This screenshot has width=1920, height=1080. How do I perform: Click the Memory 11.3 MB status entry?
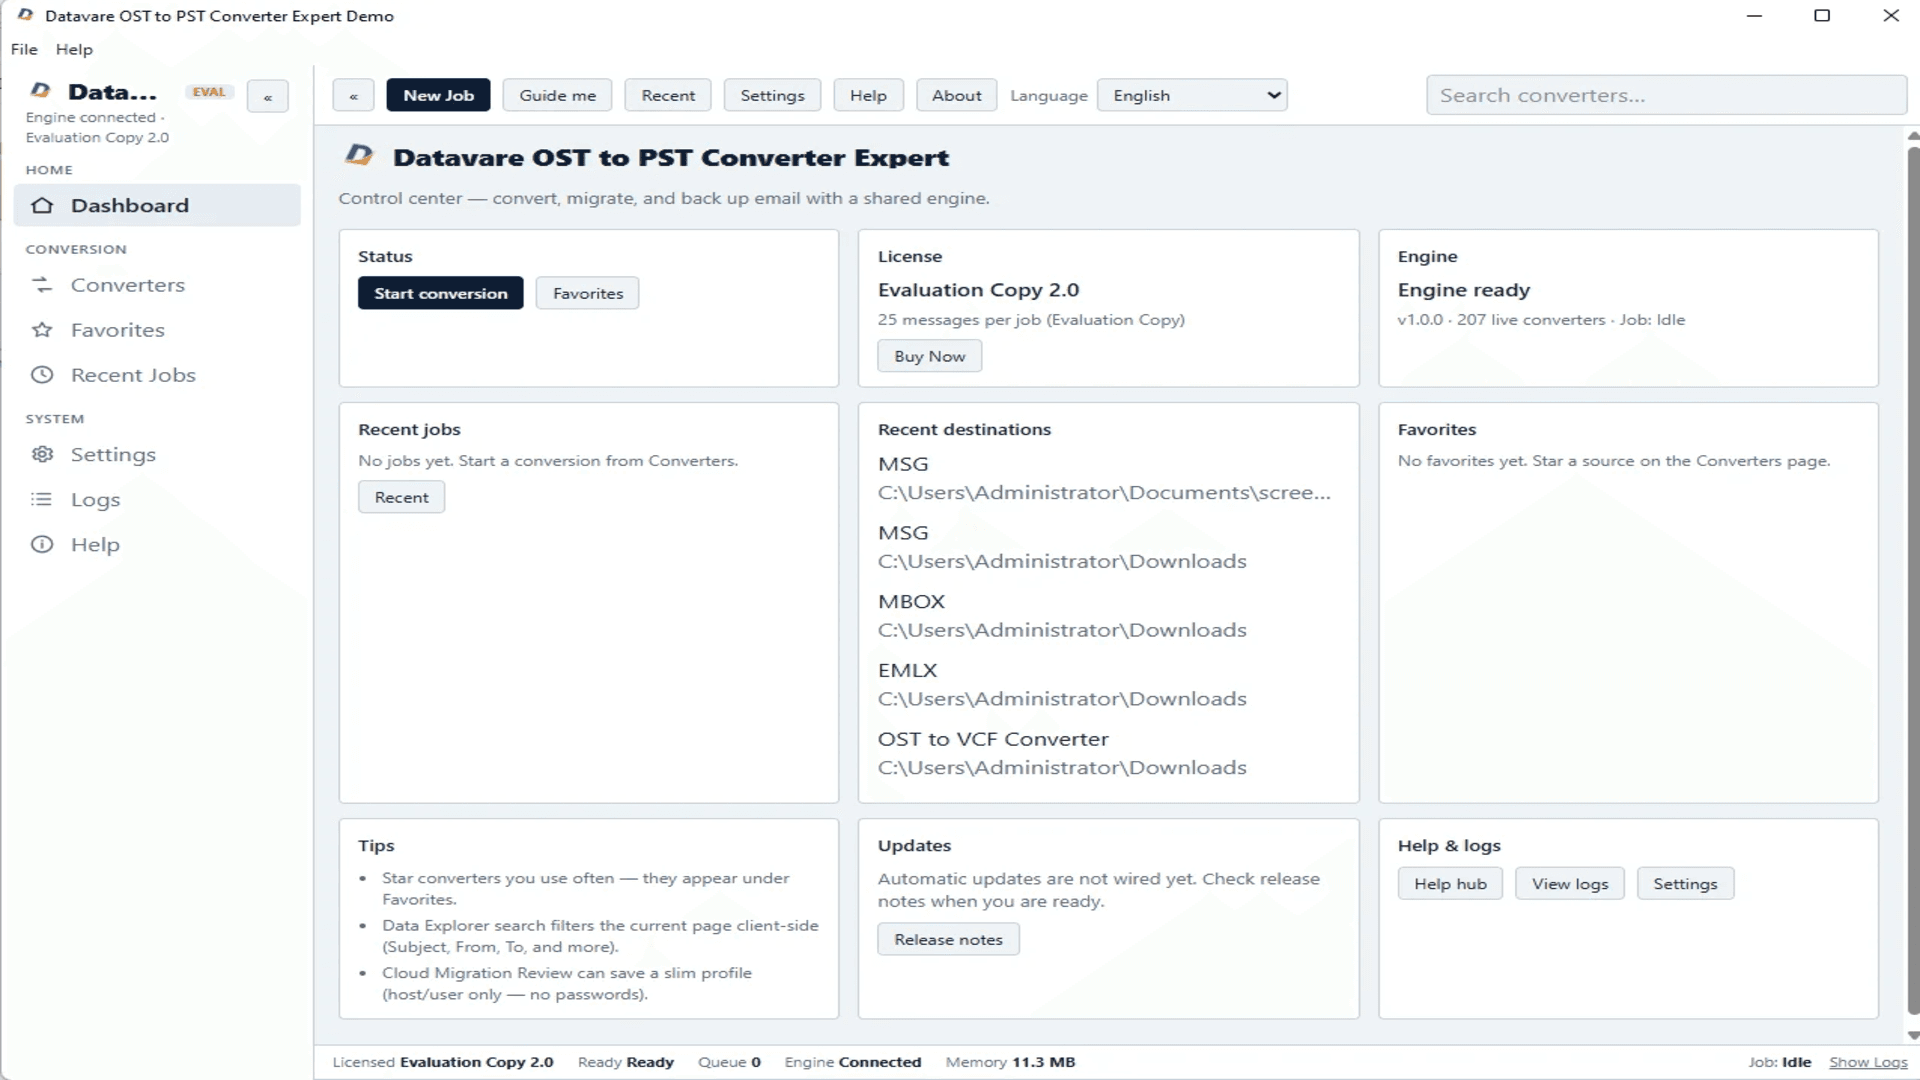tap(1010, 1062)
